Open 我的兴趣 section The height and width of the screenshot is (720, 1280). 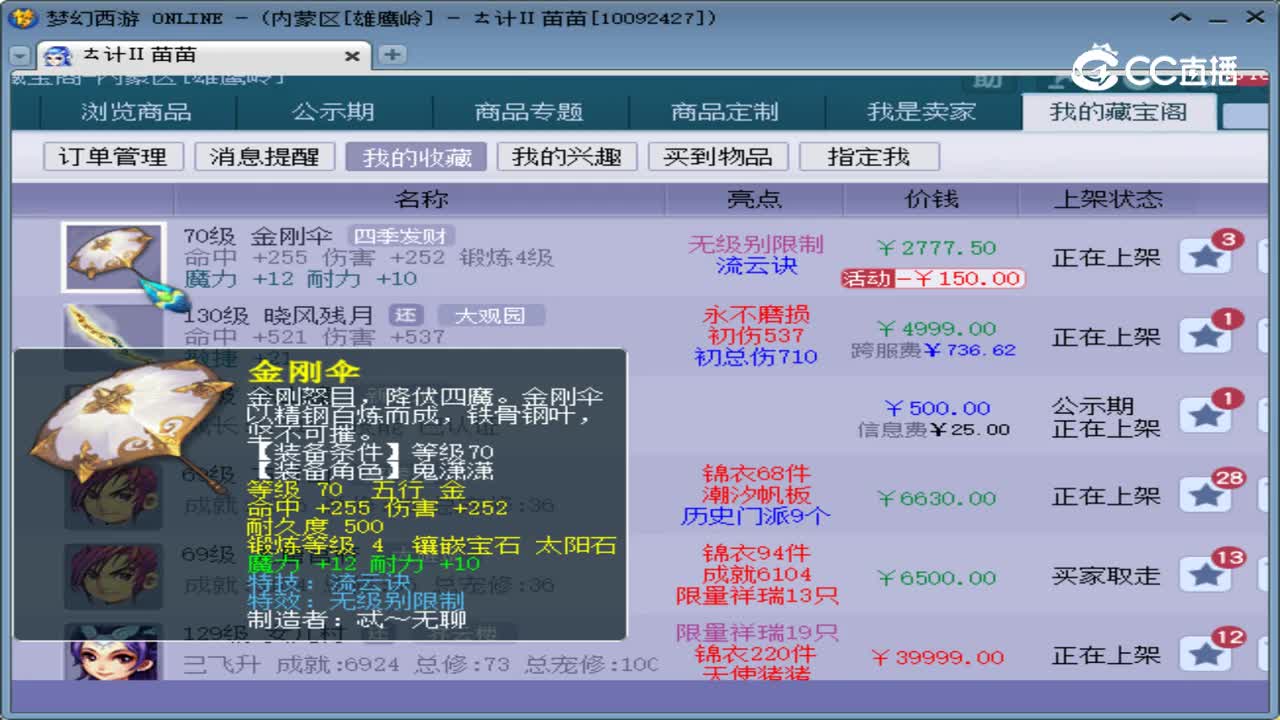[x=567, y=157]
